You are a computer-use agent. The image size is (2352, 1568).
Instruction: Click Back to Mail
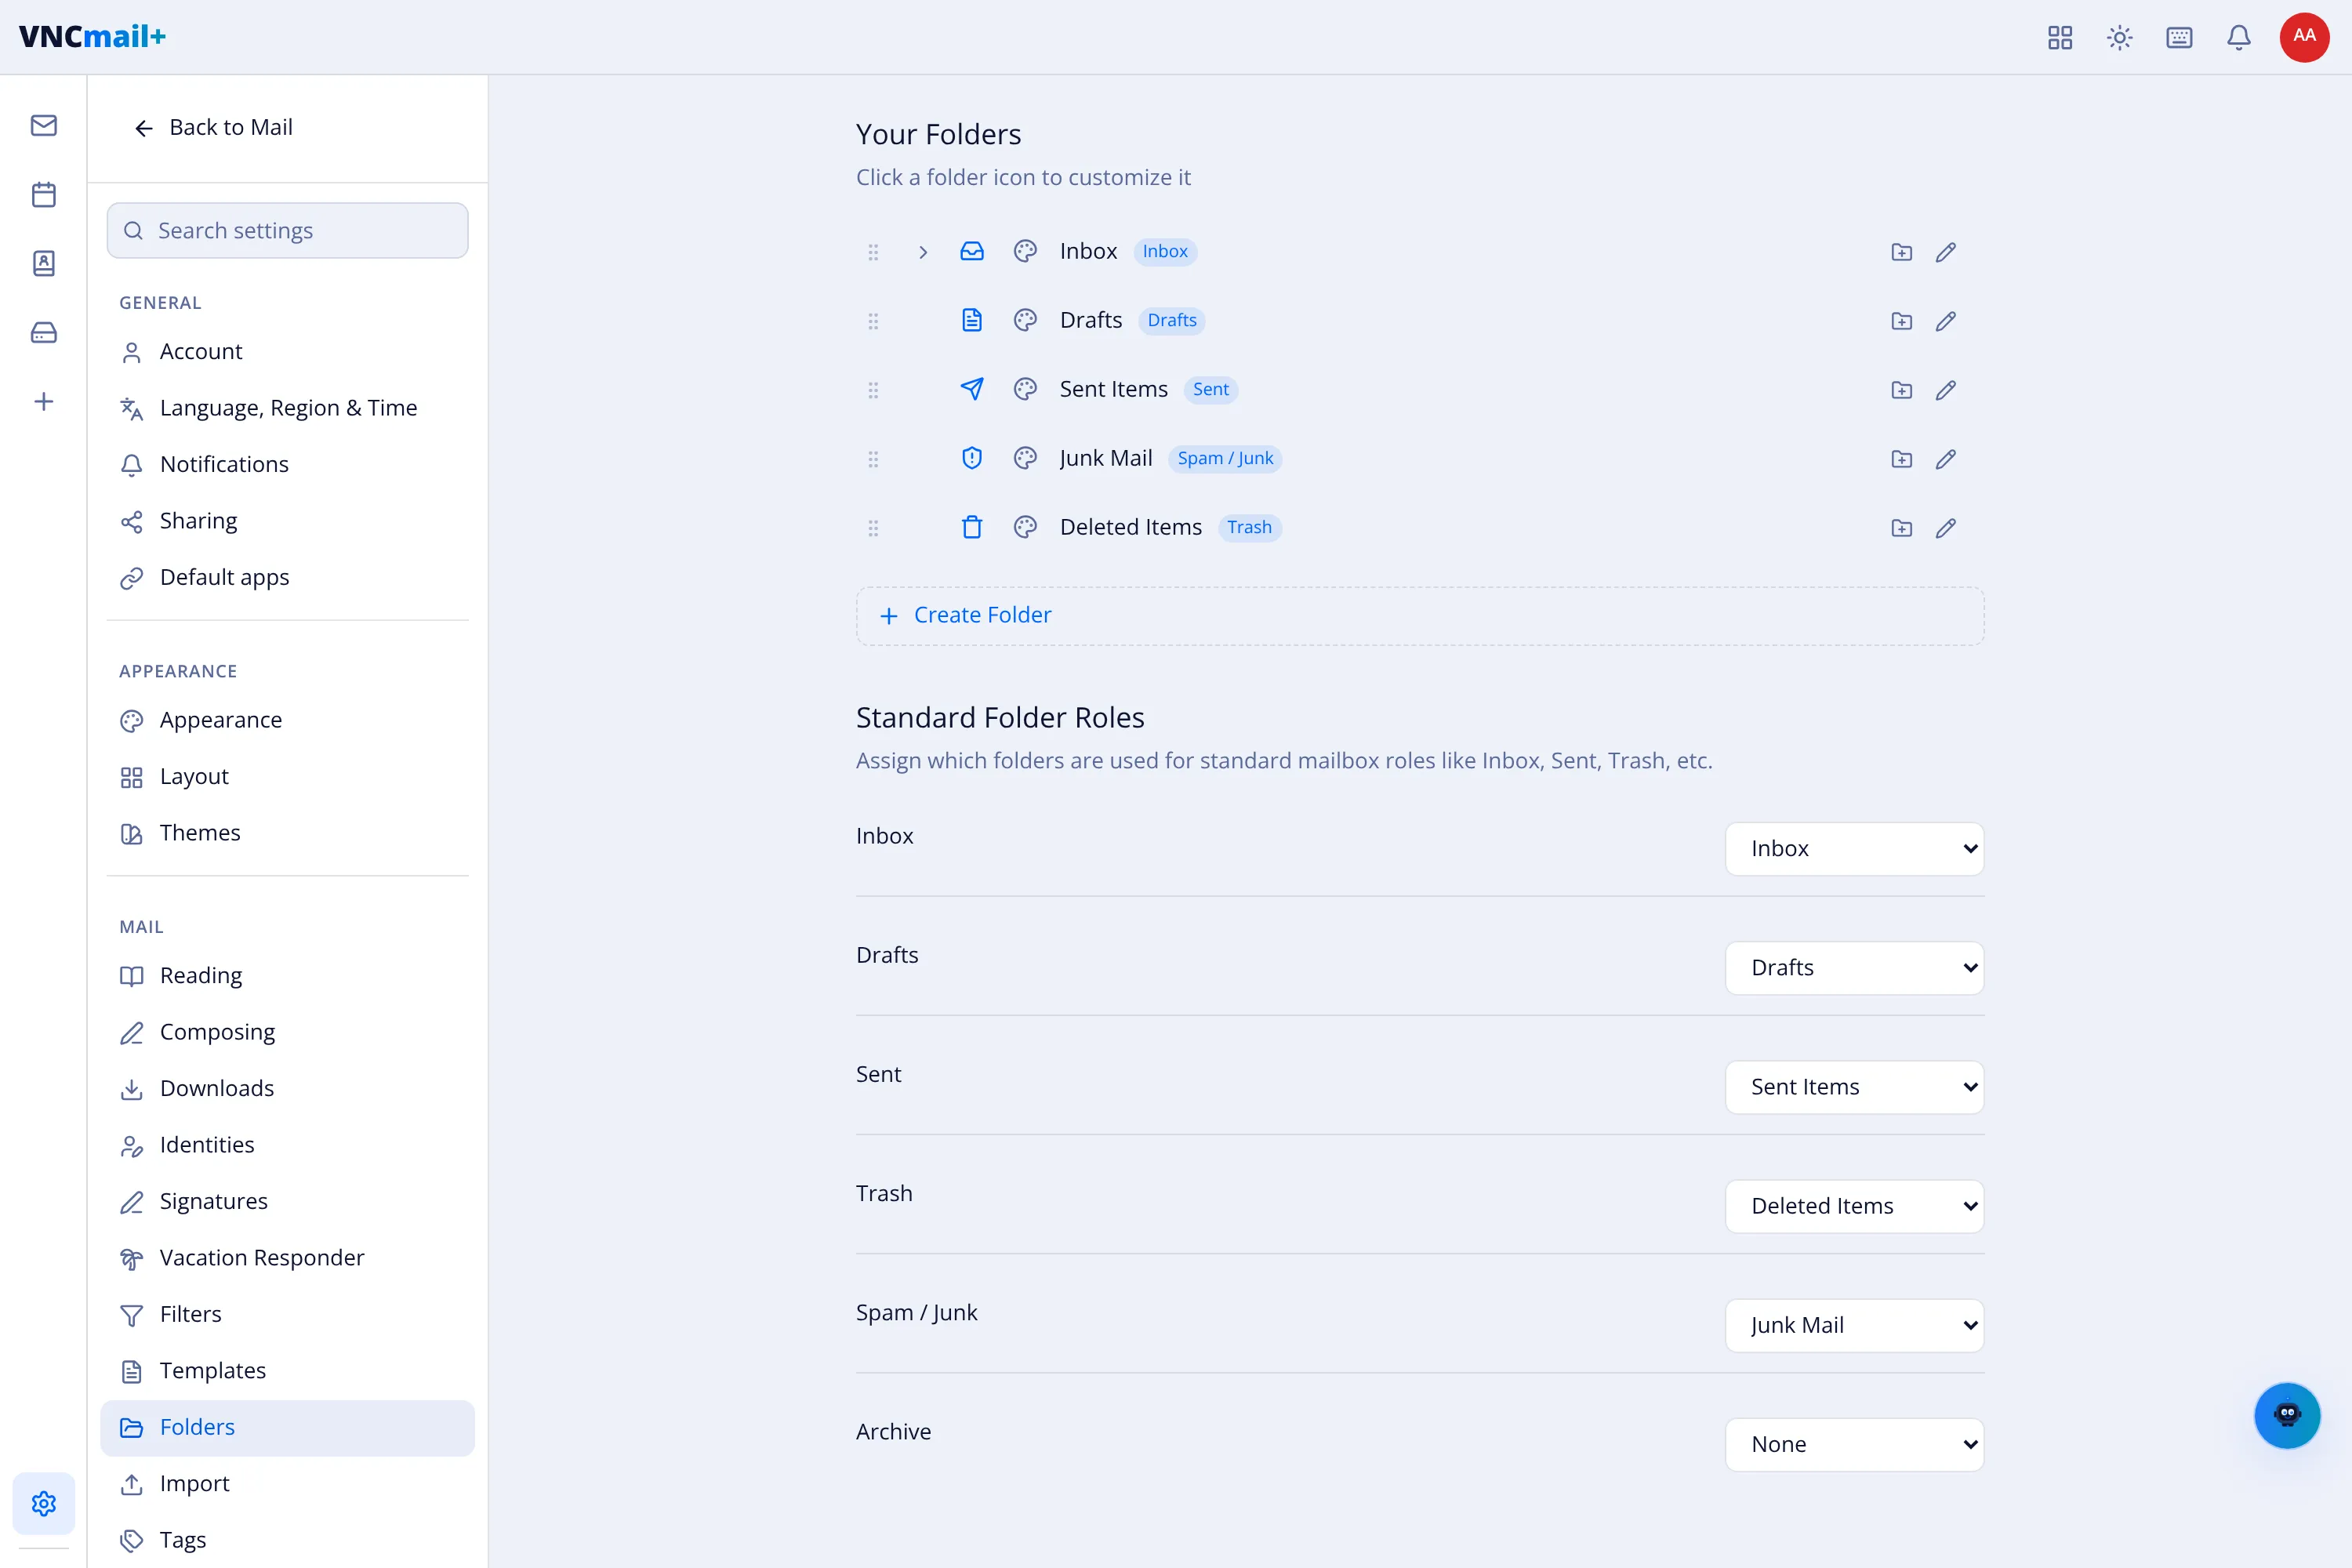(x=213, y=127)
